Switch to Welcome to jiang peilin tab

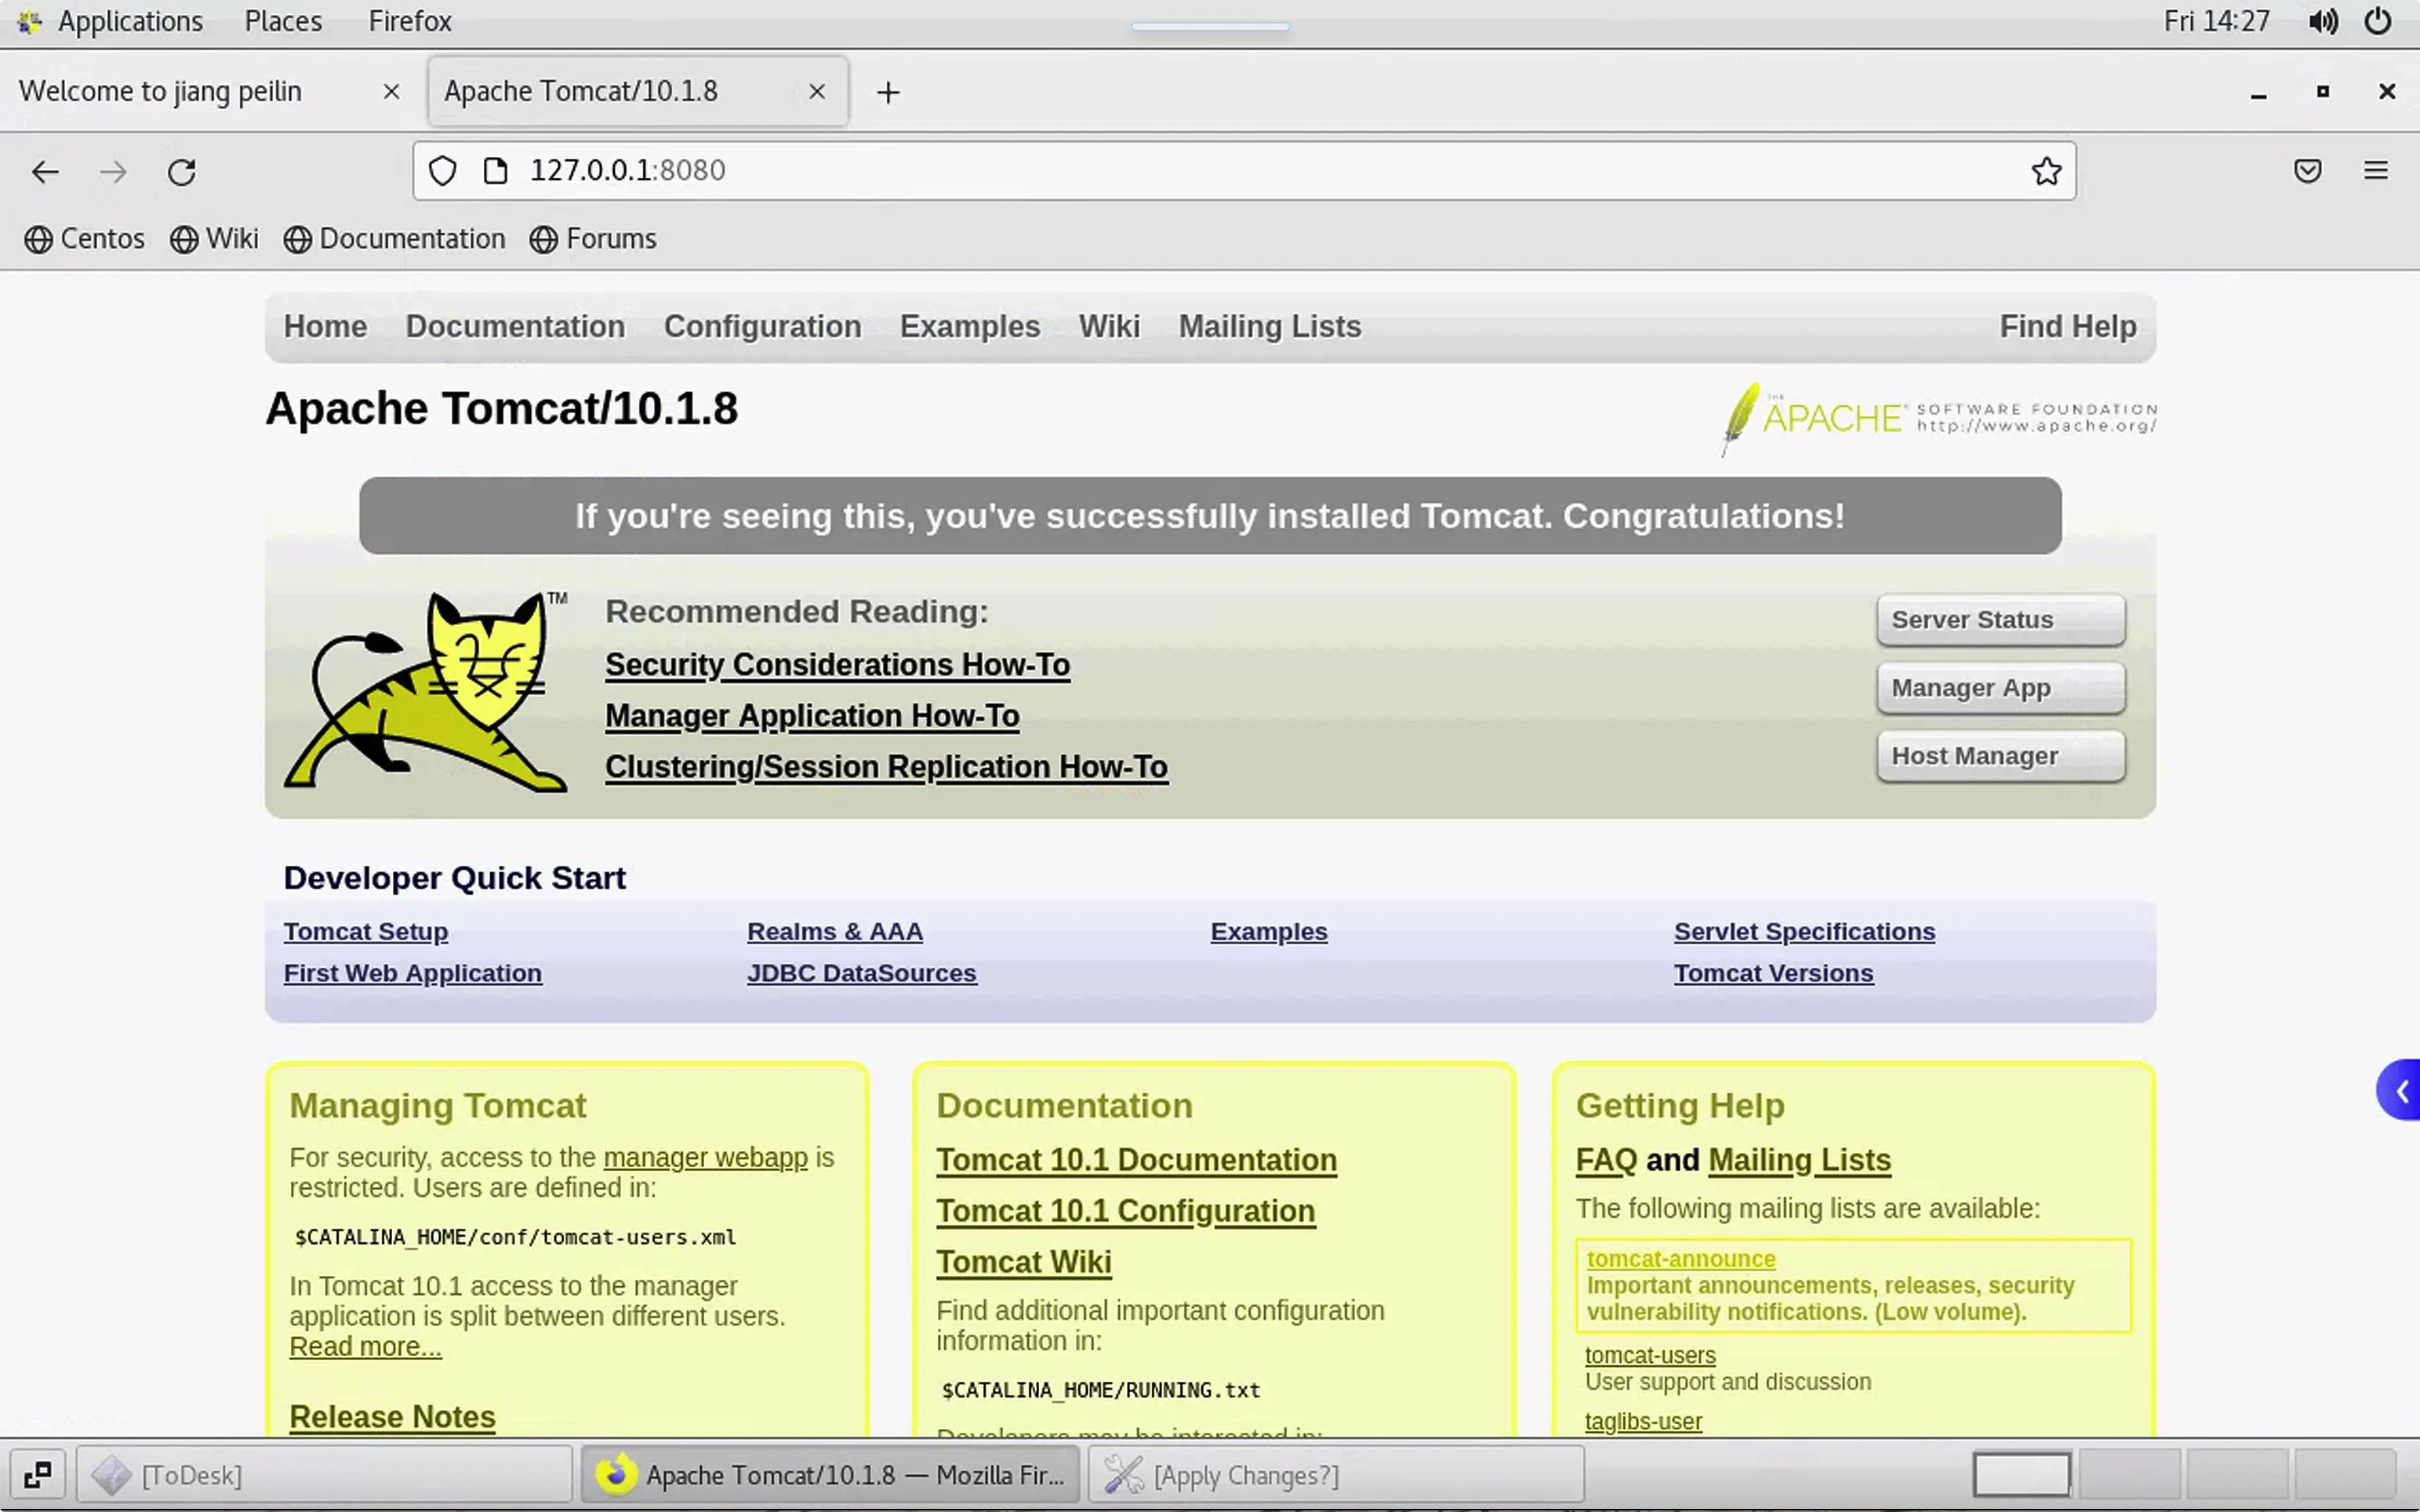[160, 91]
